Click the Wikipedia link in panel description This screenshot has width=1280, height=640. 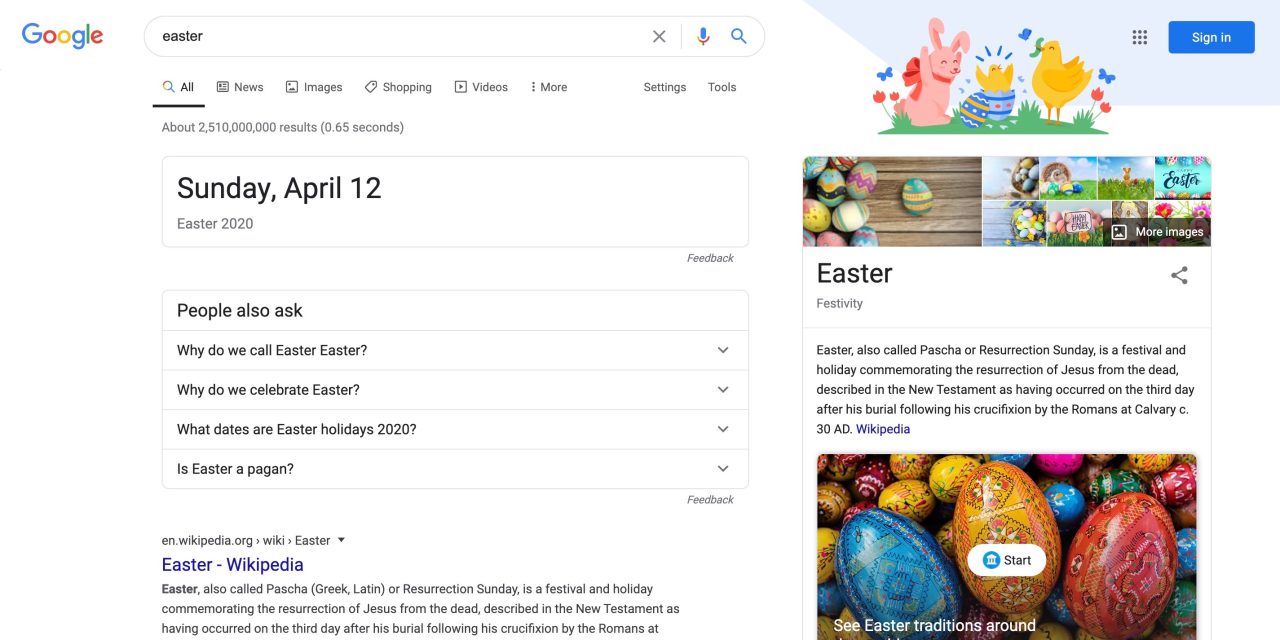pyautogui.click(x=883, y=428)
